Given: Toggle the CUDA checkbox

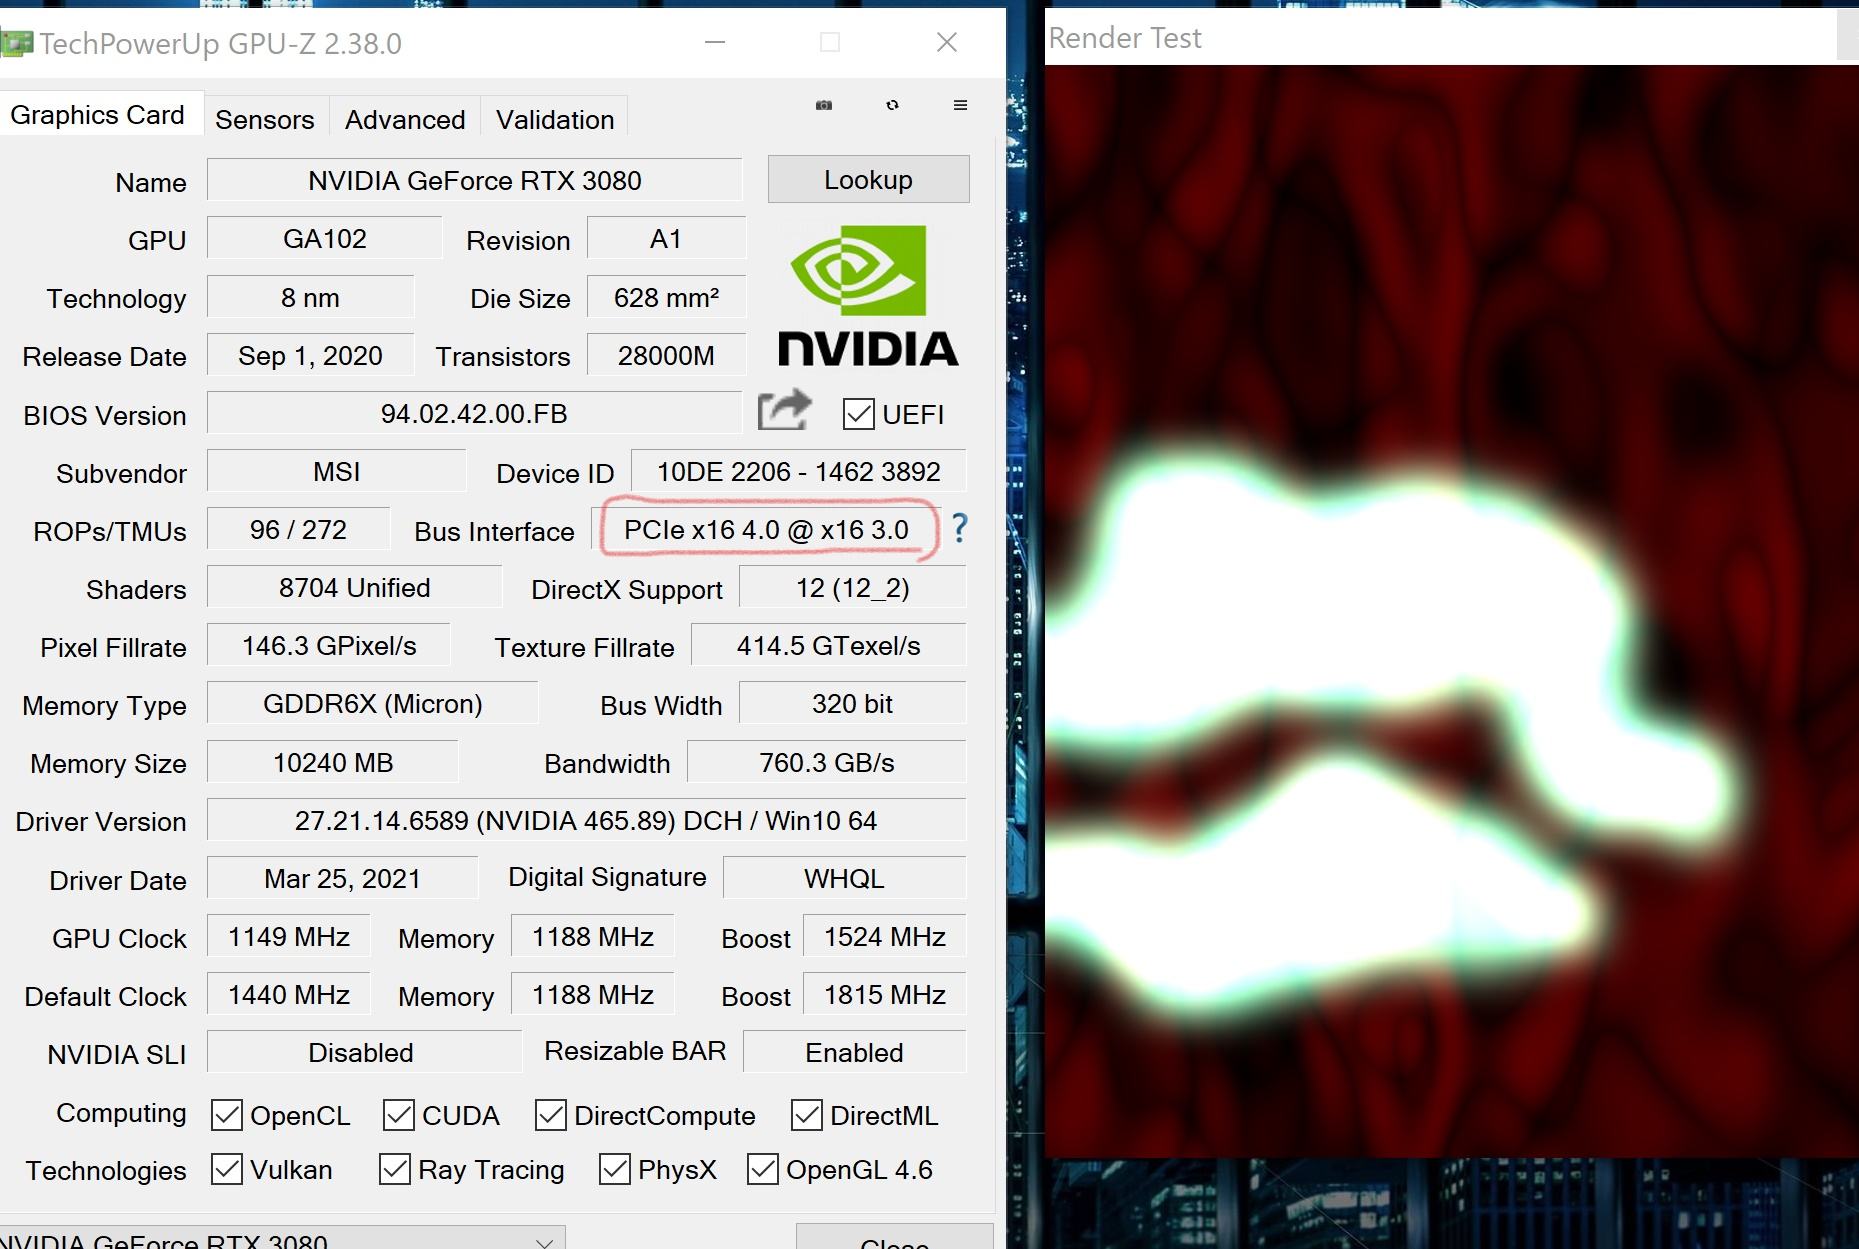Looking at the screenshot, I should pos(399,1115).
